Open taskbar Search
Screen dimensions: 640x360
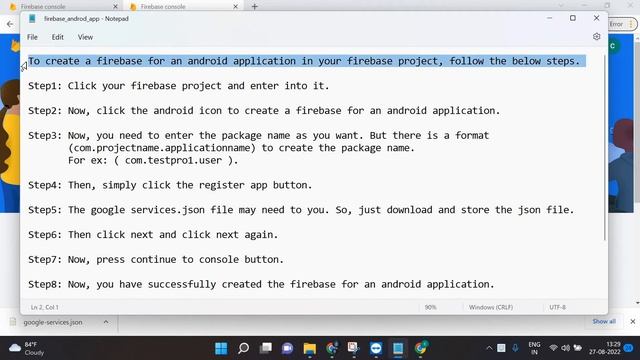(243, 348)
